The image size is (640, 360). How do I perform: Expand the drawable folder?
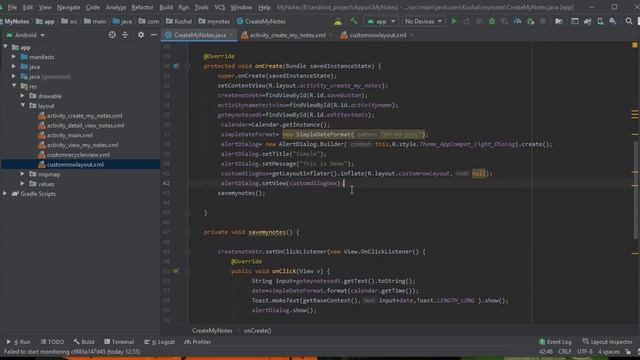pos(22,96)
